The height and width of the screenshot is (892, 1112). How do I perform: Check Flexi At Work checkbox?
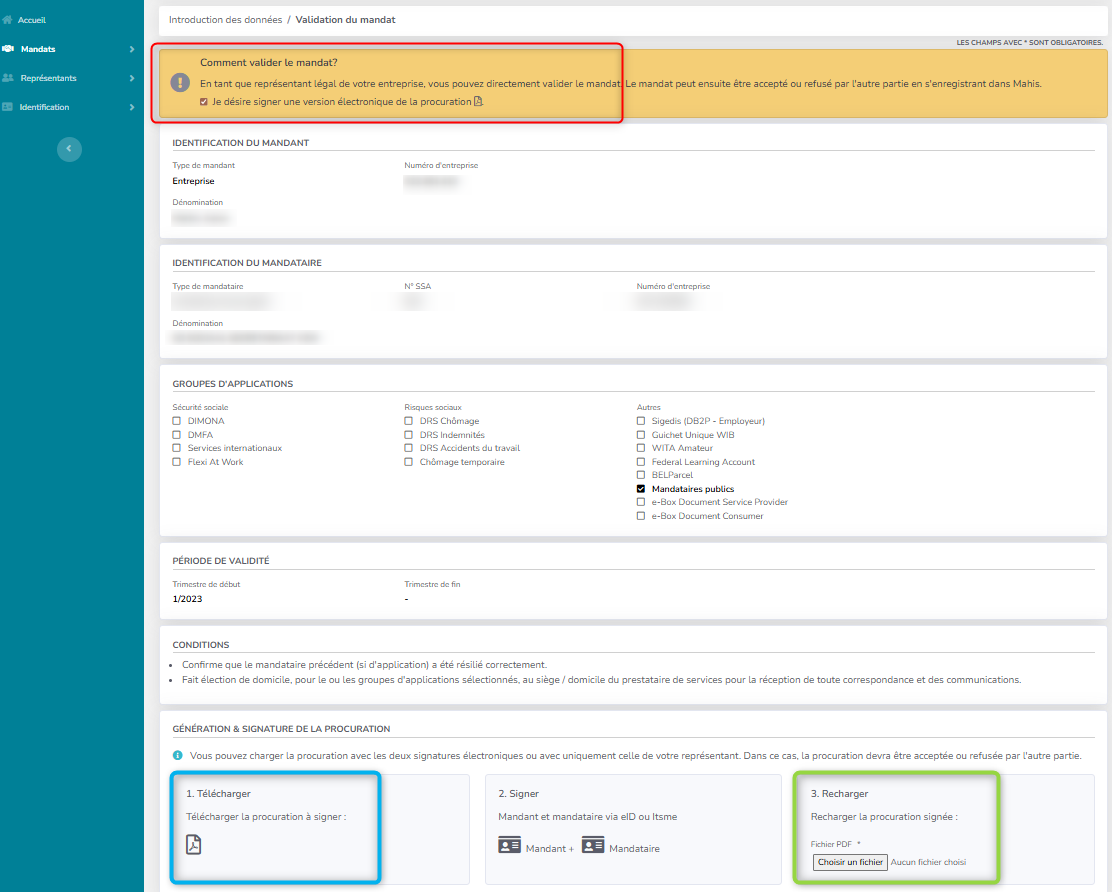tap(177, 462)
